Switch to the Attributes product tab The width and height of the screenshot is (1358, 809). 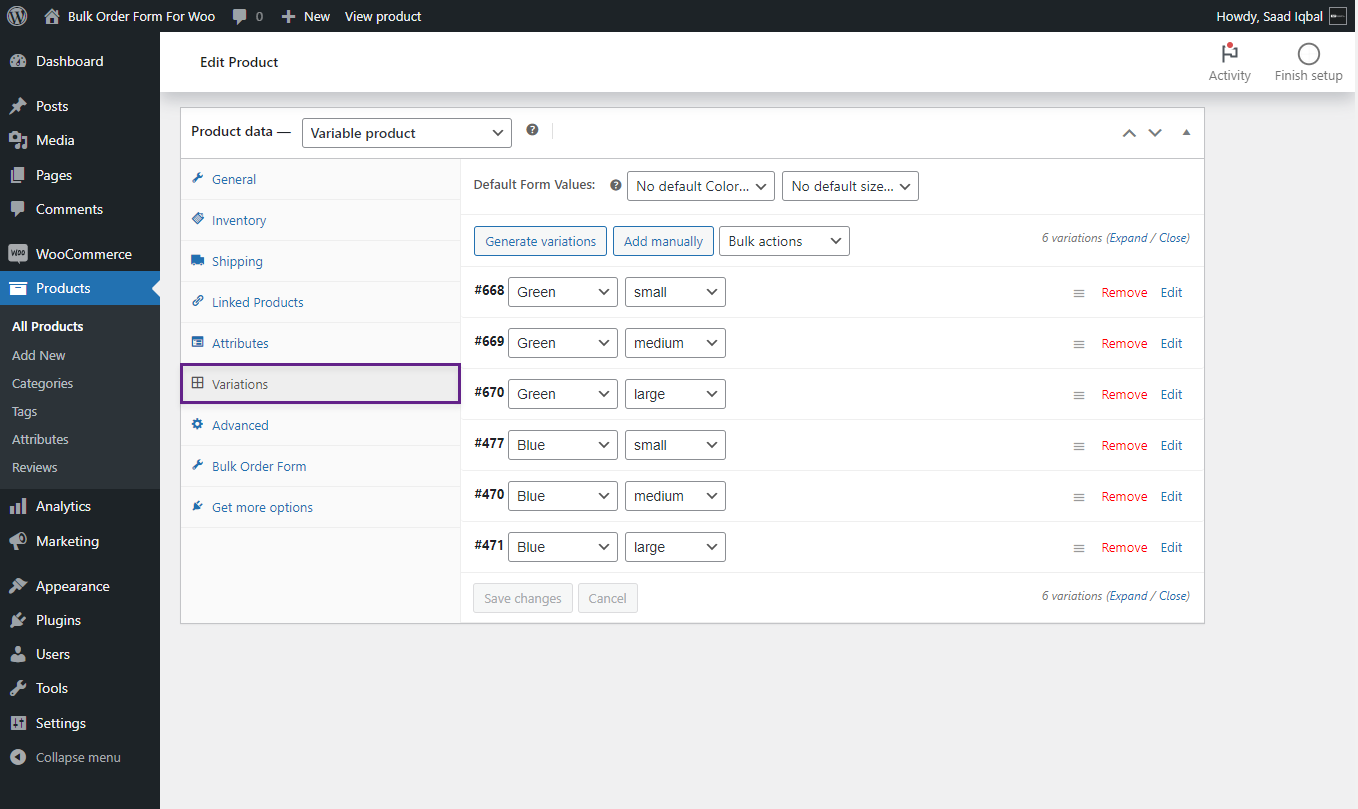(x=240, y=343)
